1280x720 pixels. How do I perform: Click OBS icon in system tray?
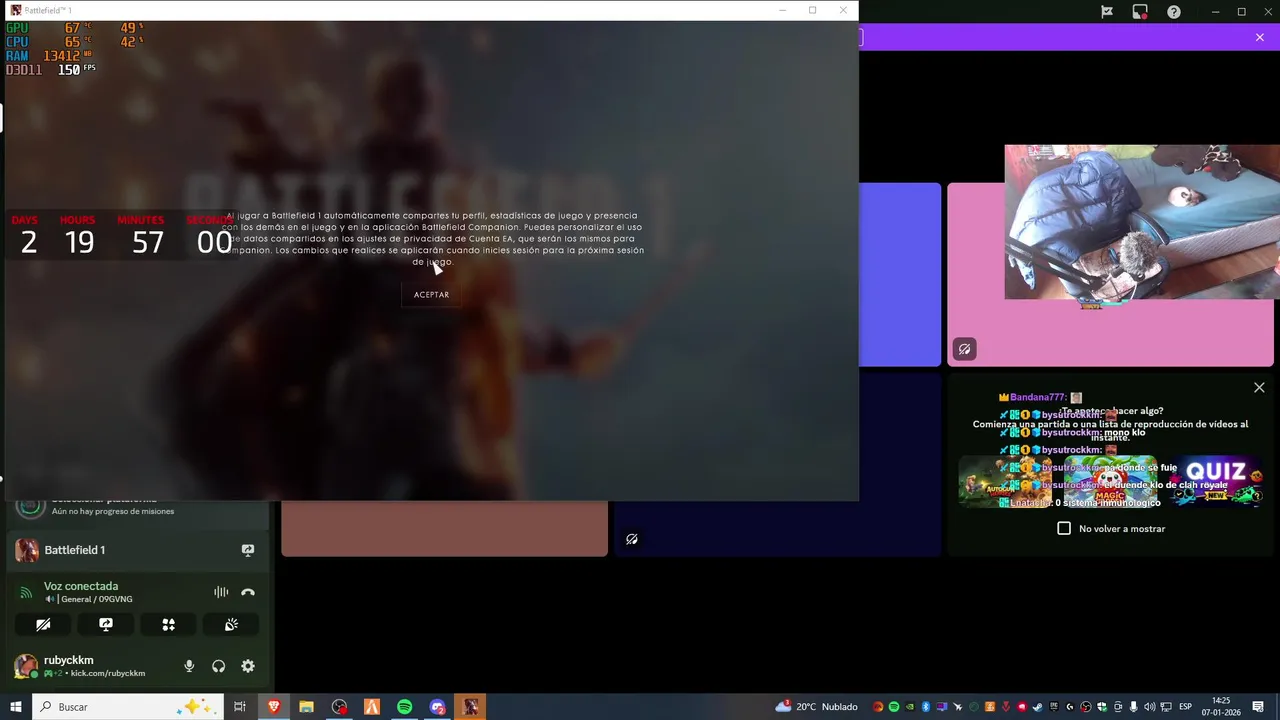pos(1086,707)
